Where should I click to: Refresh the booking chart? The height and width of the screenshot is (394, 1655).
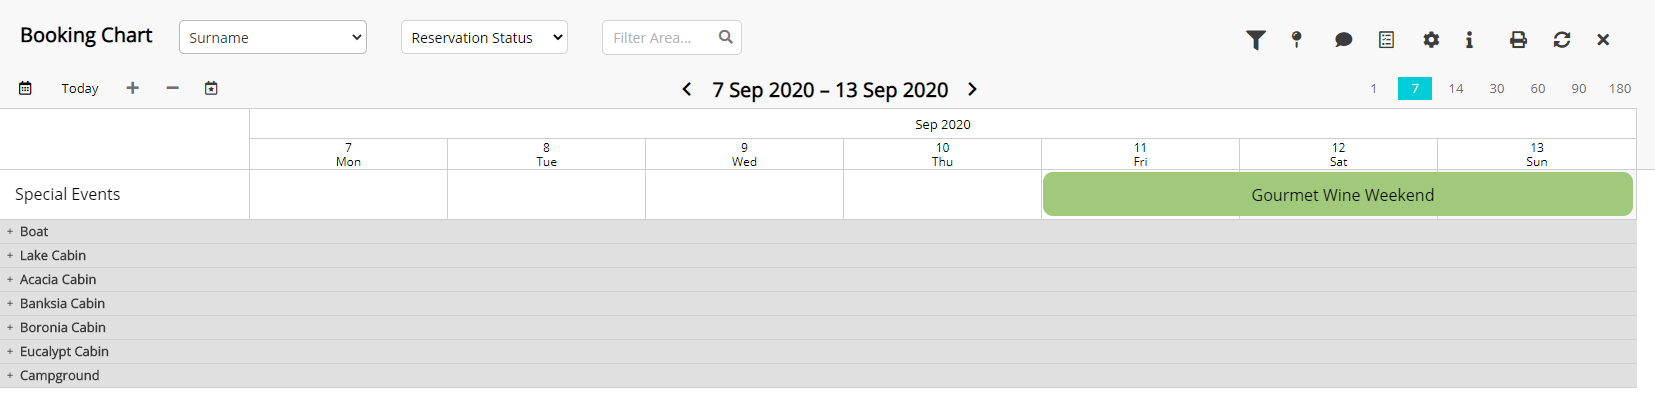point(1562,39)
